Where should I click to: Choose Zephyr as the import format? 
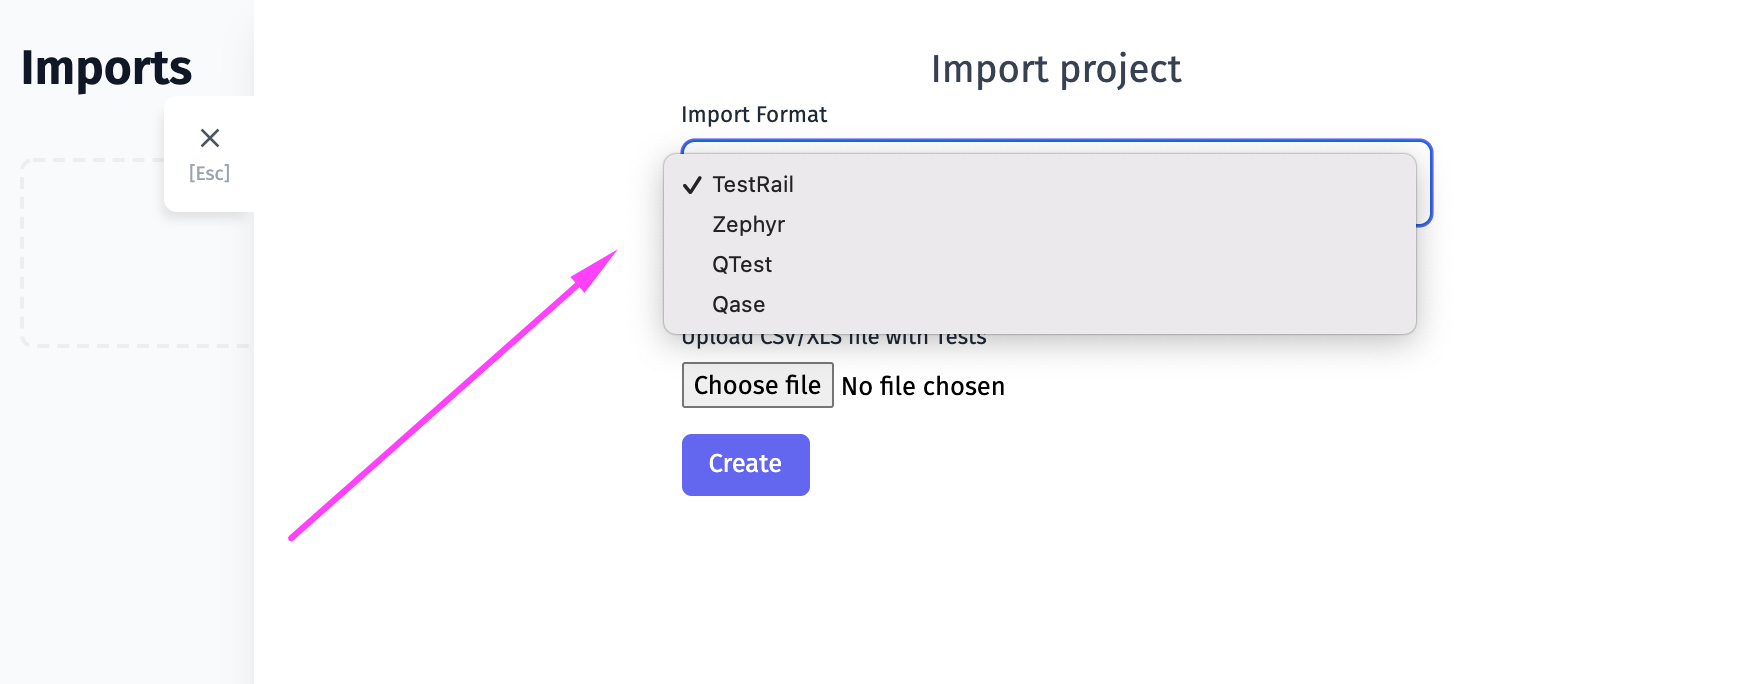(x=1040, y=224)
